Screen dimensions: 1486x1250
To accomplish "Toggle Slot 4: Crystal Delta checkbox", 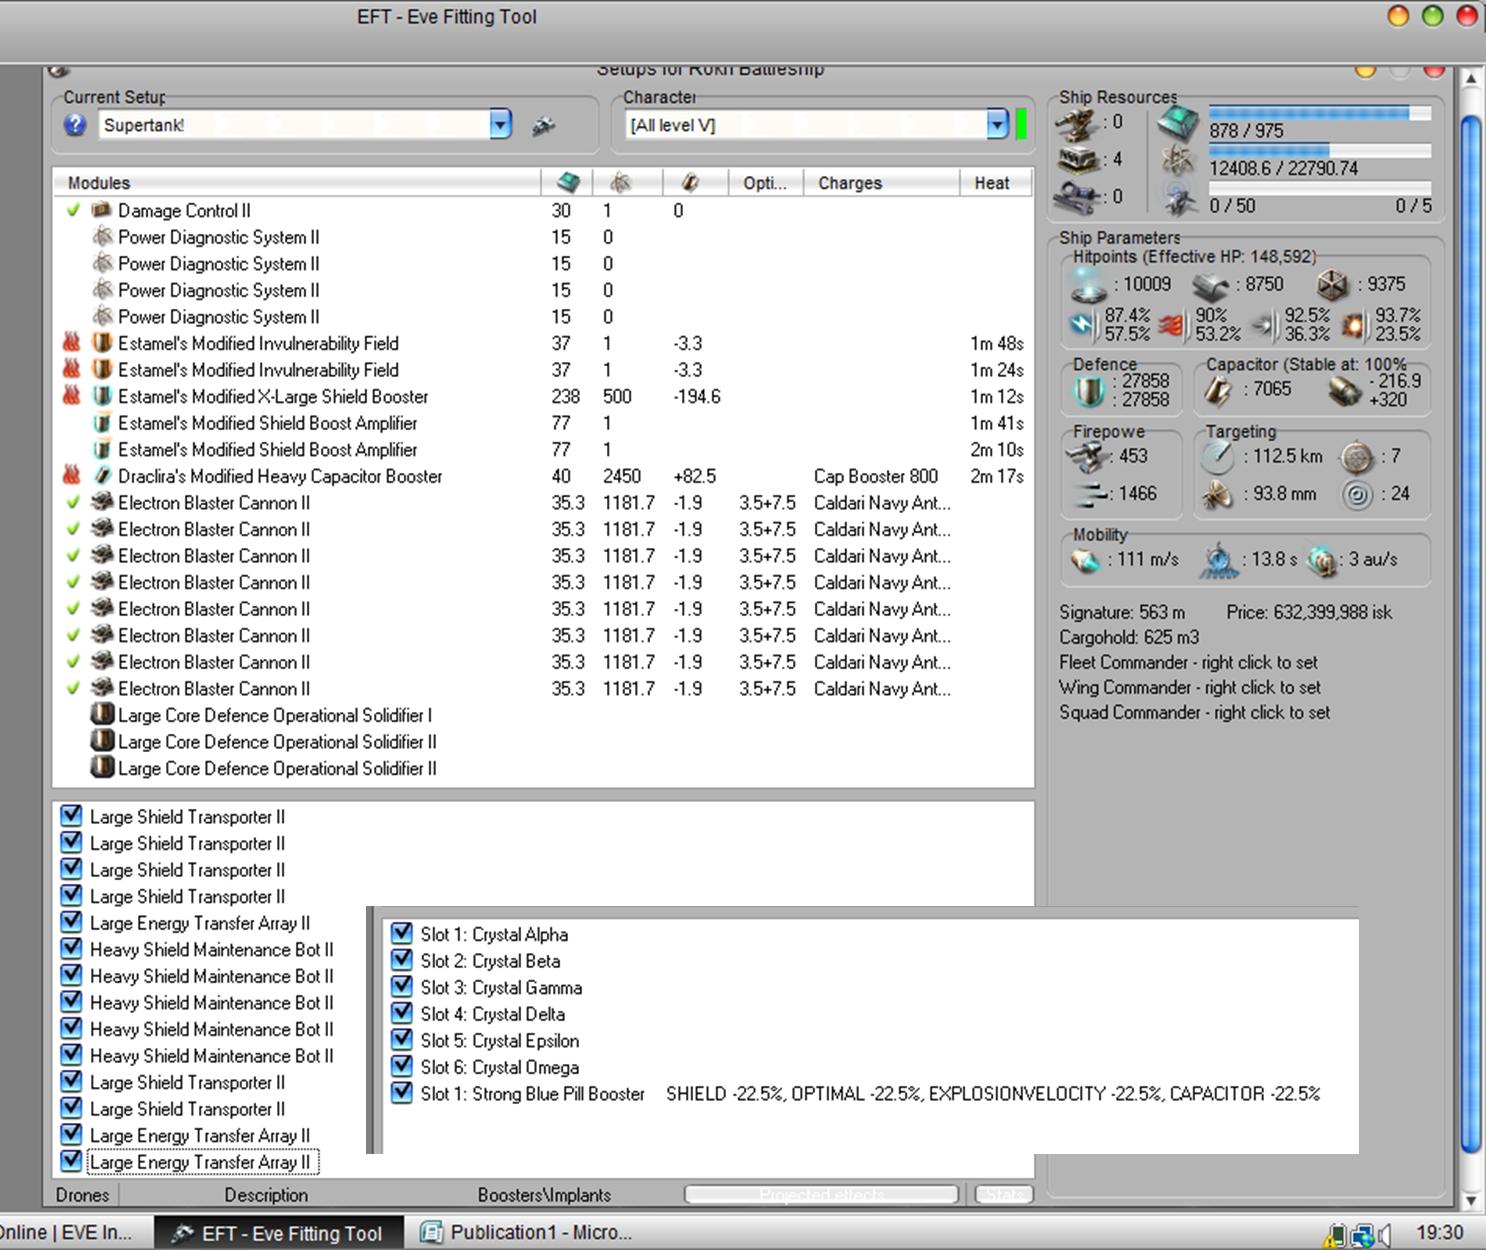I will coord(402,1013).
